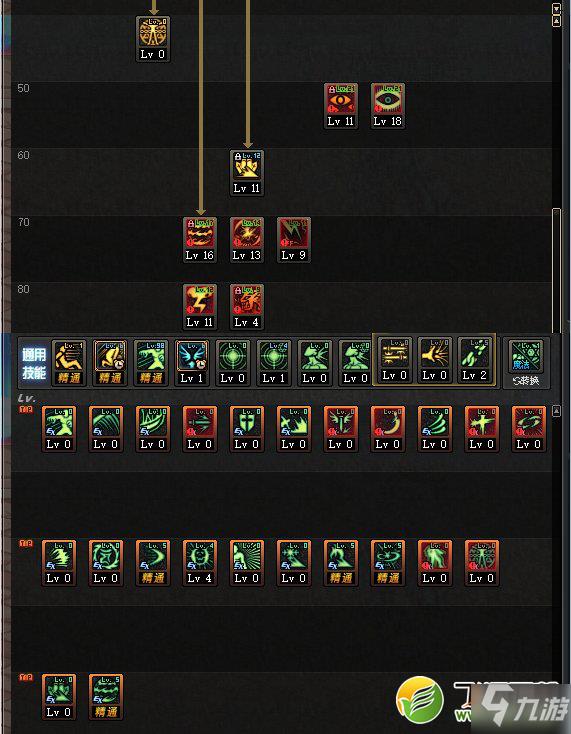Click the skill tree vertical scrollbar thumb

click(x=556, y=272)
